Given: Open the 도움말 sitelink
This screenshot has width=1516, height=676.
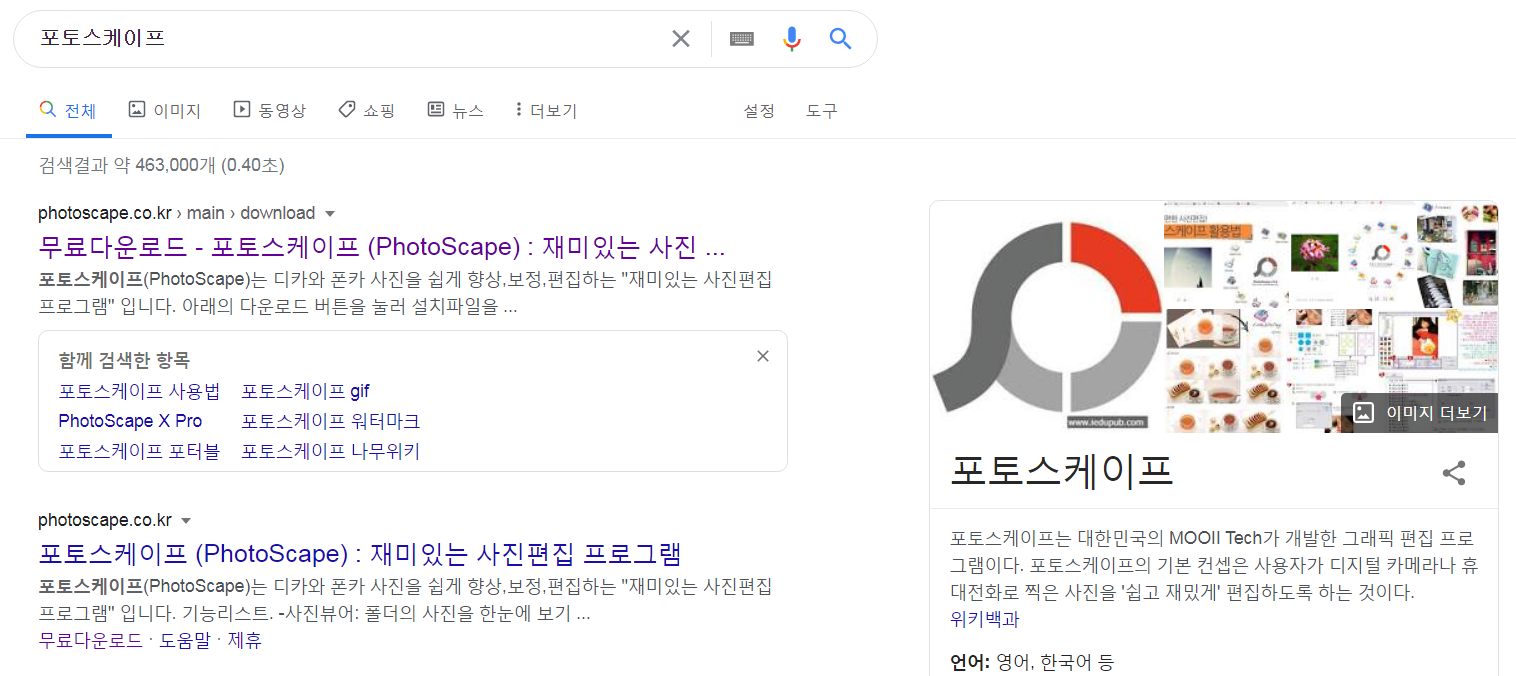Looking at the screenshot, I should pos(185,641).
